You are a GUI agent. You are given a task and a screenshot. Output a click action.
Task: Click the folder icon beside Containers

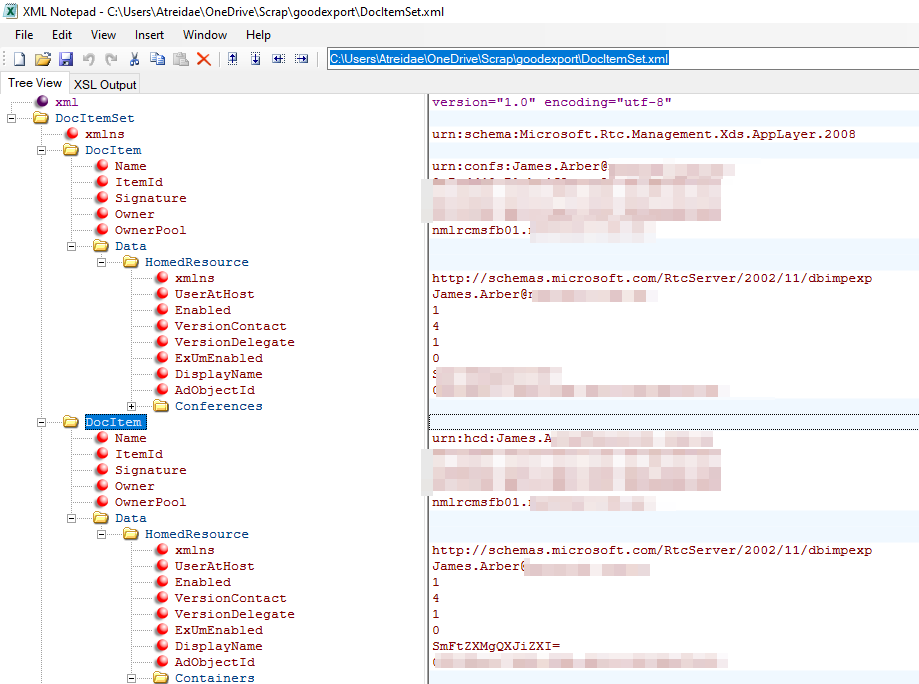(161, 678)
